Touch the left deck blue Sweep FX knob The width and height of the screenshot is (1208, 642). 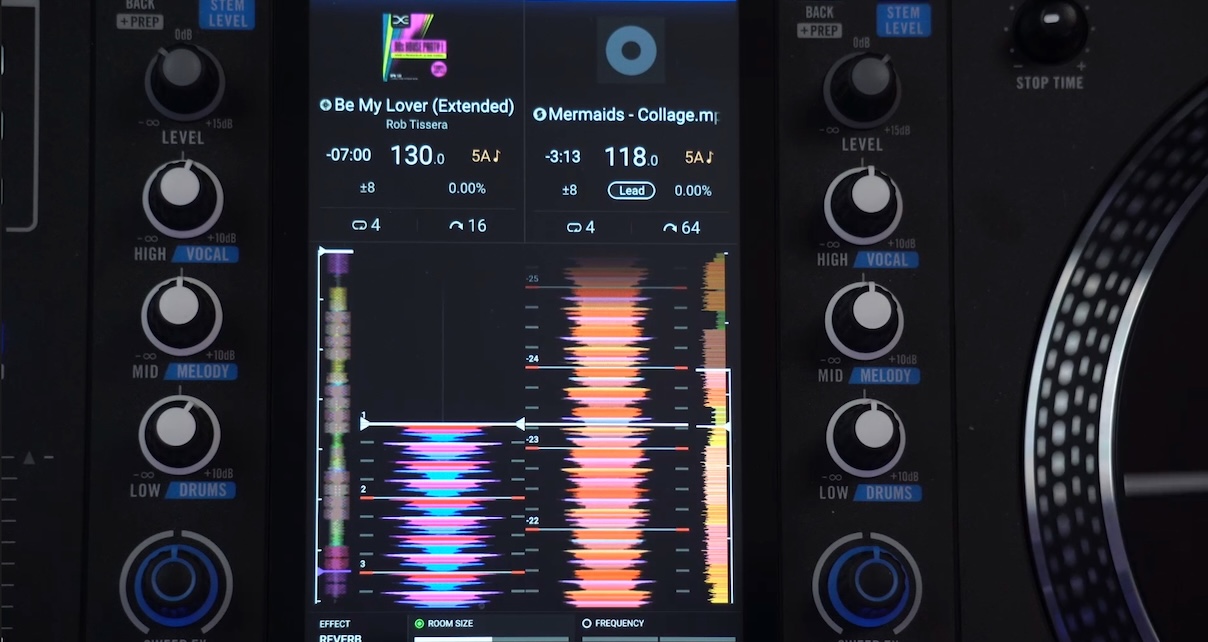pos(176,581)
